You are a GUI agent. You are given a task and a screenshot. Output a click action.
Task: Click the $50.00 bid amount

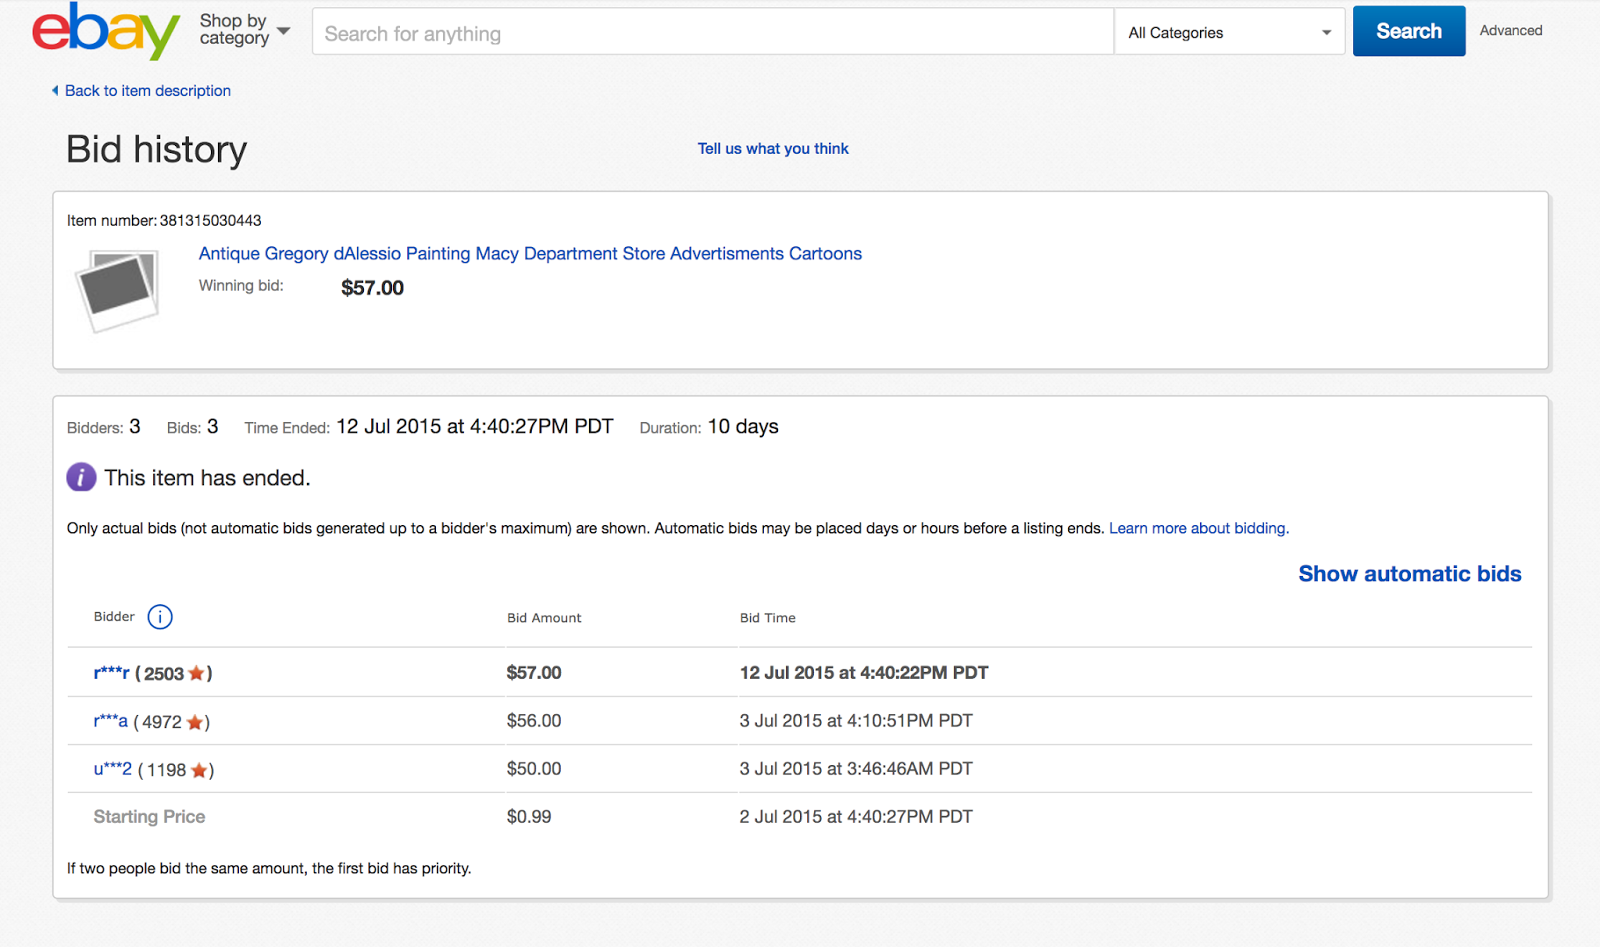[534, 769]
